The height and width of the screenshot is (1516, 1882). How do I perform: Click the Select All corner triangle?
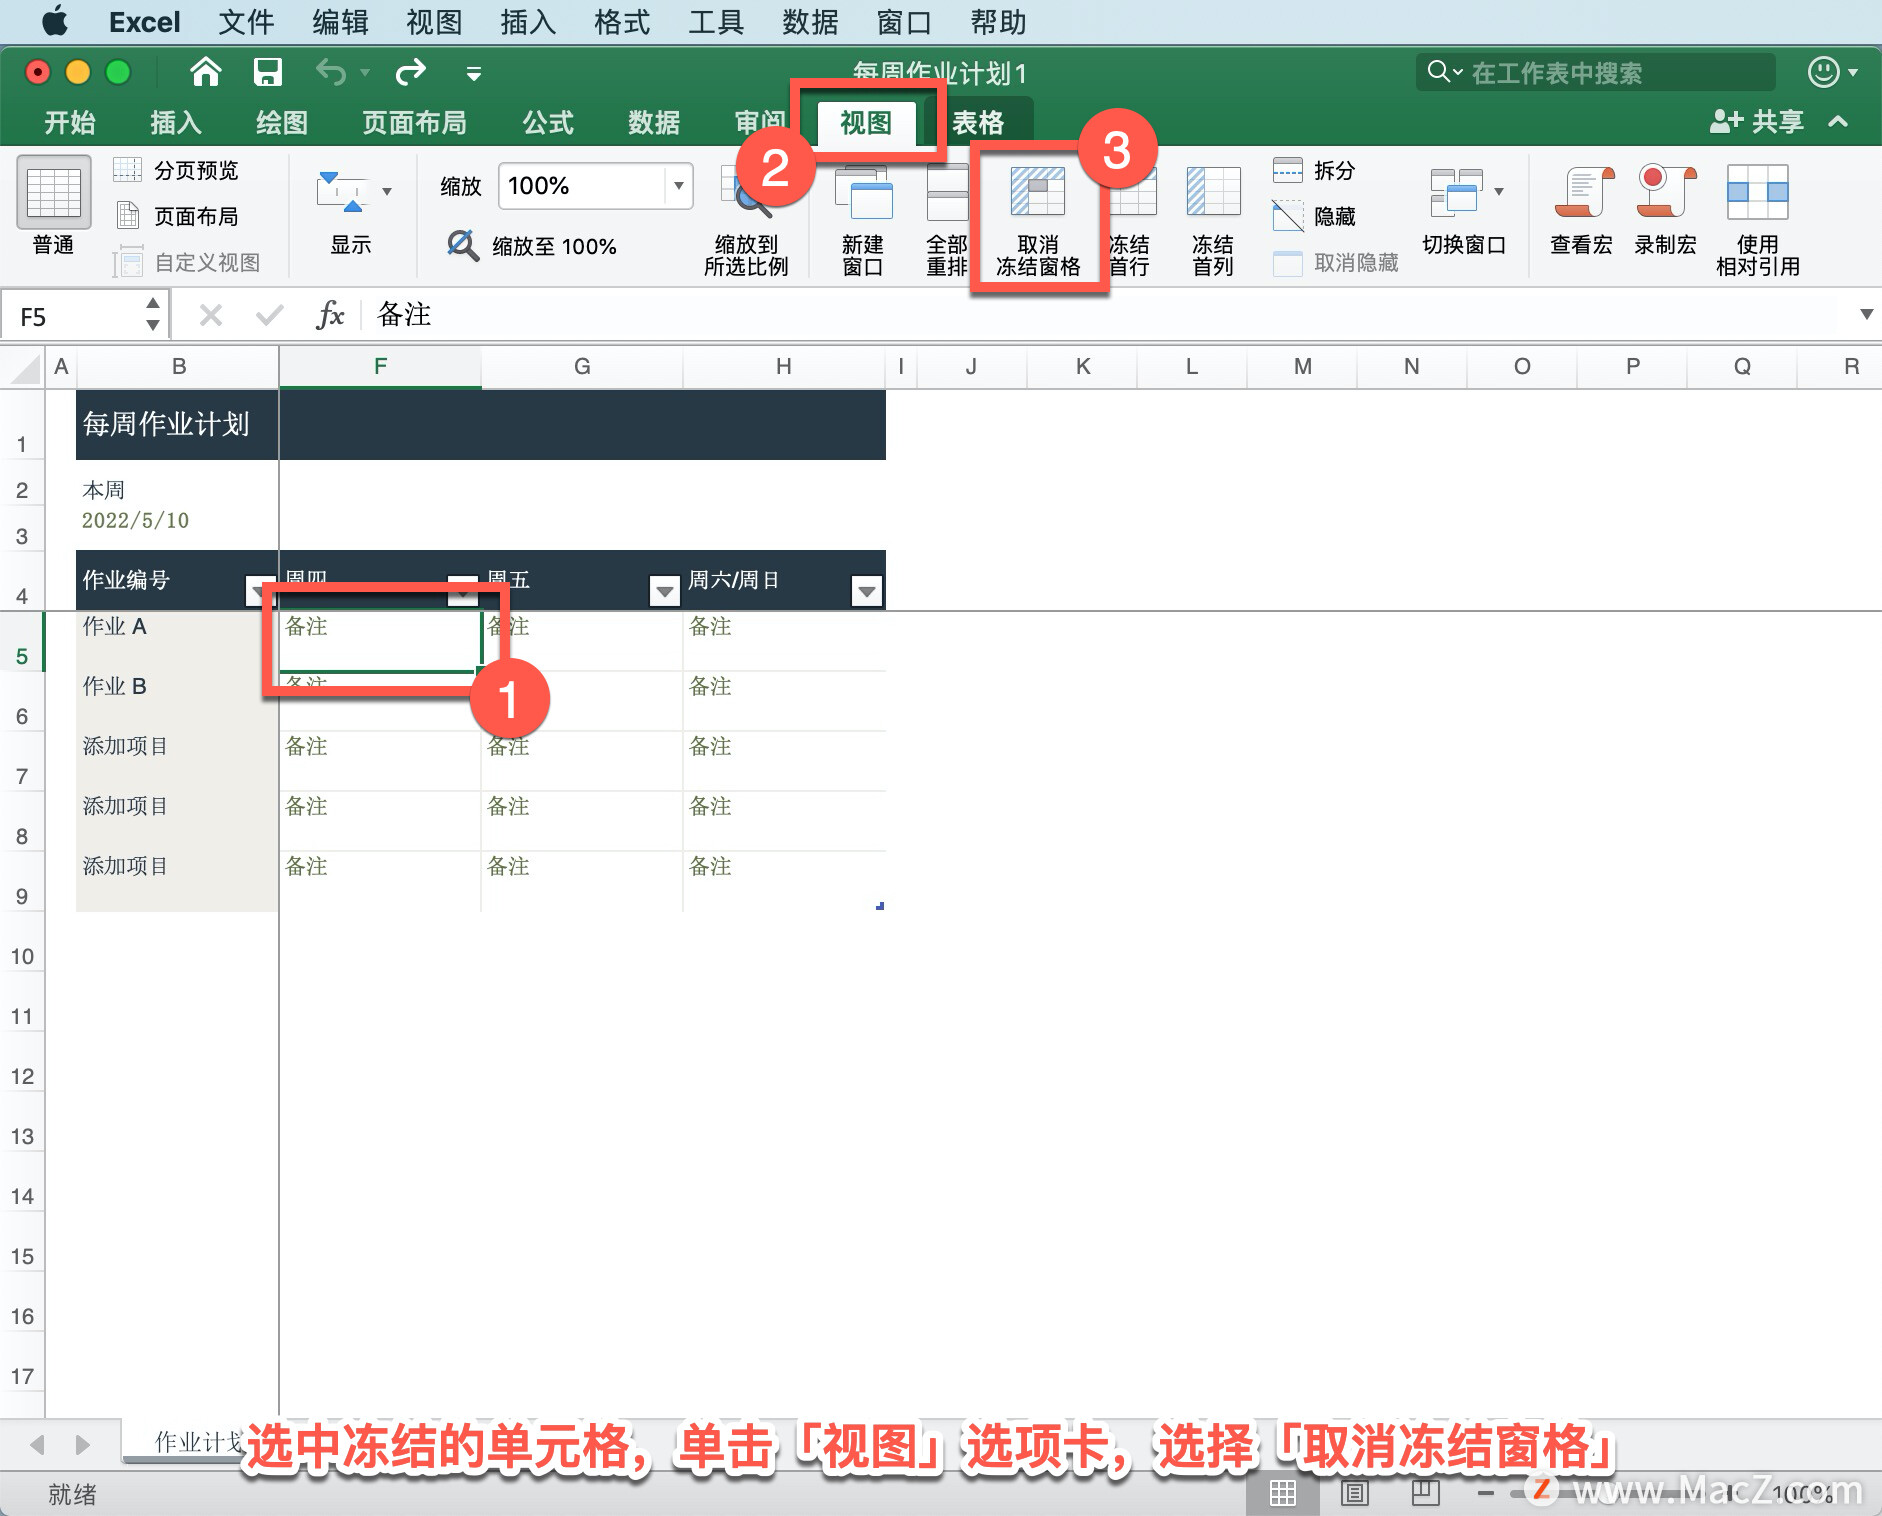[24, 368]
